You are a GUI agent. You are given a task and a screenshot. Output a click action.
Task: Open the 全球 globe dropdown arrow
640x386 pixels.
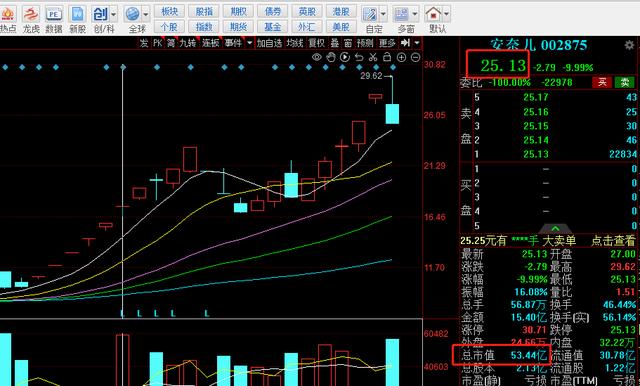point(146,15)
